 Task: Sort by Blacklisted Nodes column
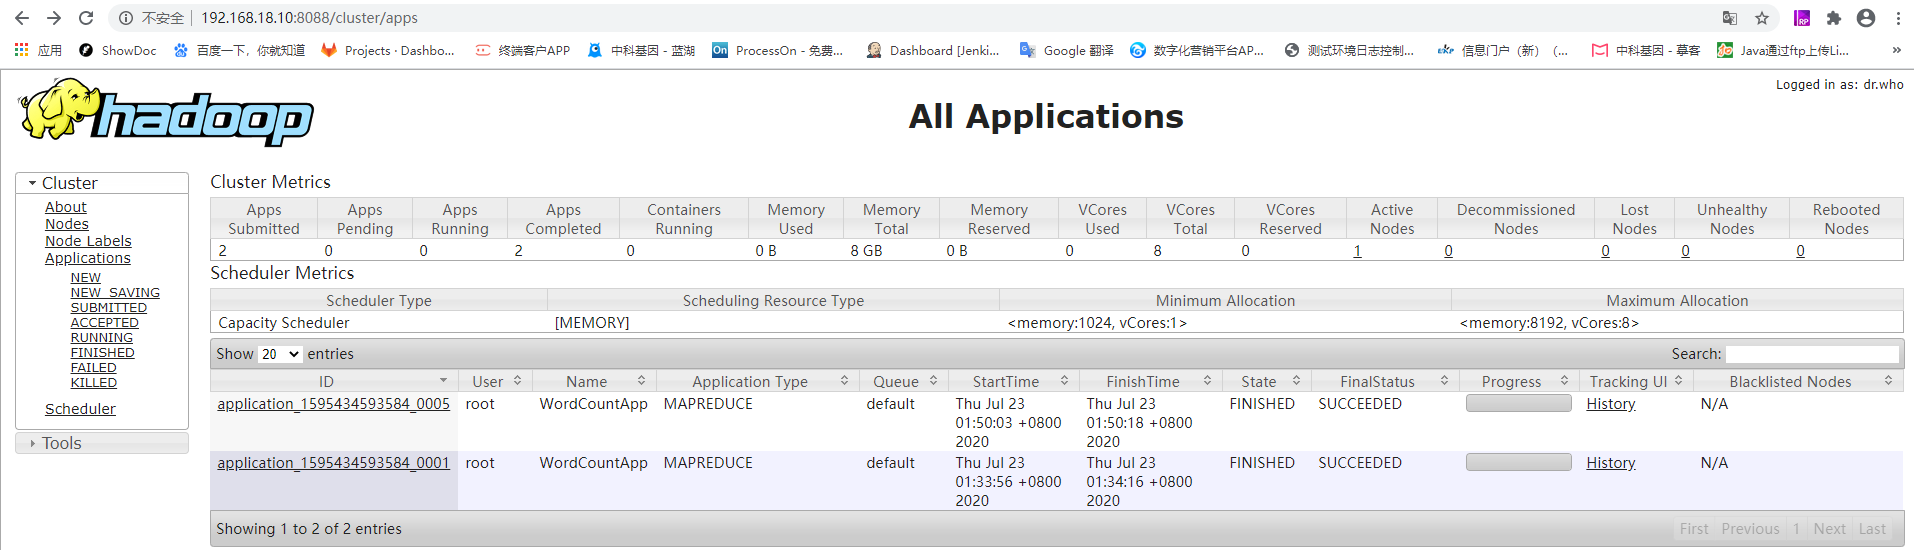point(1799,381)
